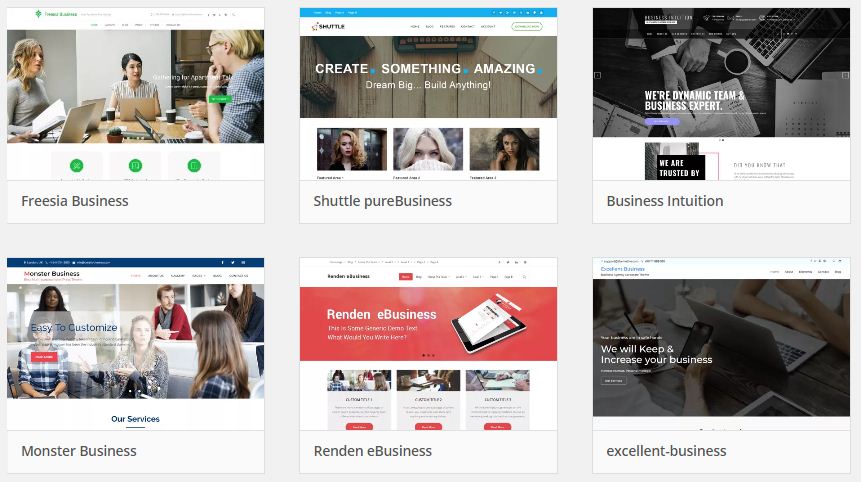Click the Freesia Business theme title
This screenshot has width=861, height=482.
point(75,201)
